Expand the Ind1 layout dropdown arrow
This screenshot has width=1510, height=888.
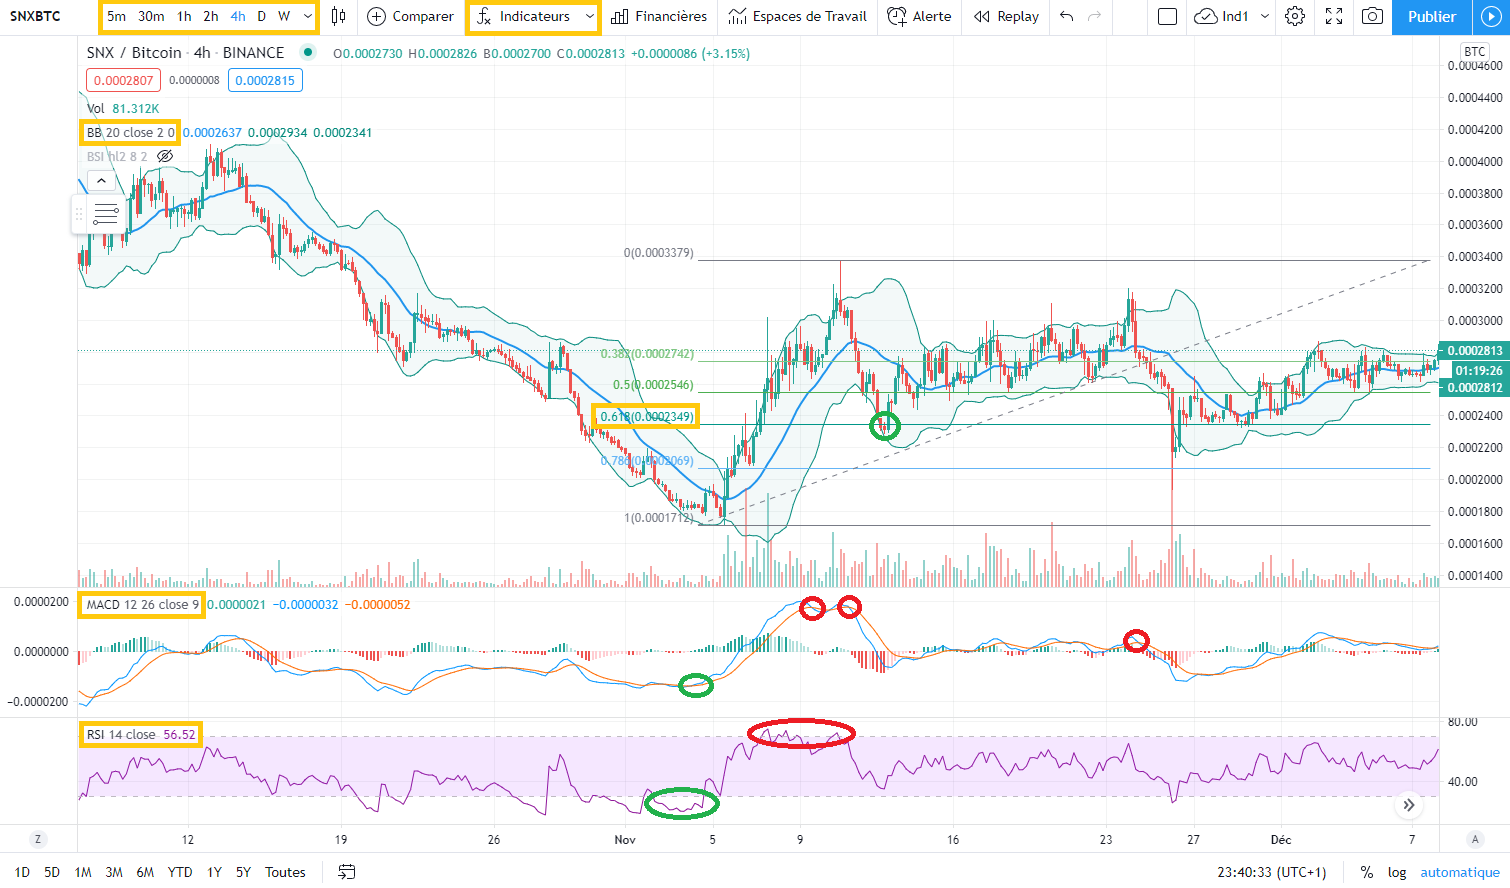pyautogui.click(x=1265, y=16)
